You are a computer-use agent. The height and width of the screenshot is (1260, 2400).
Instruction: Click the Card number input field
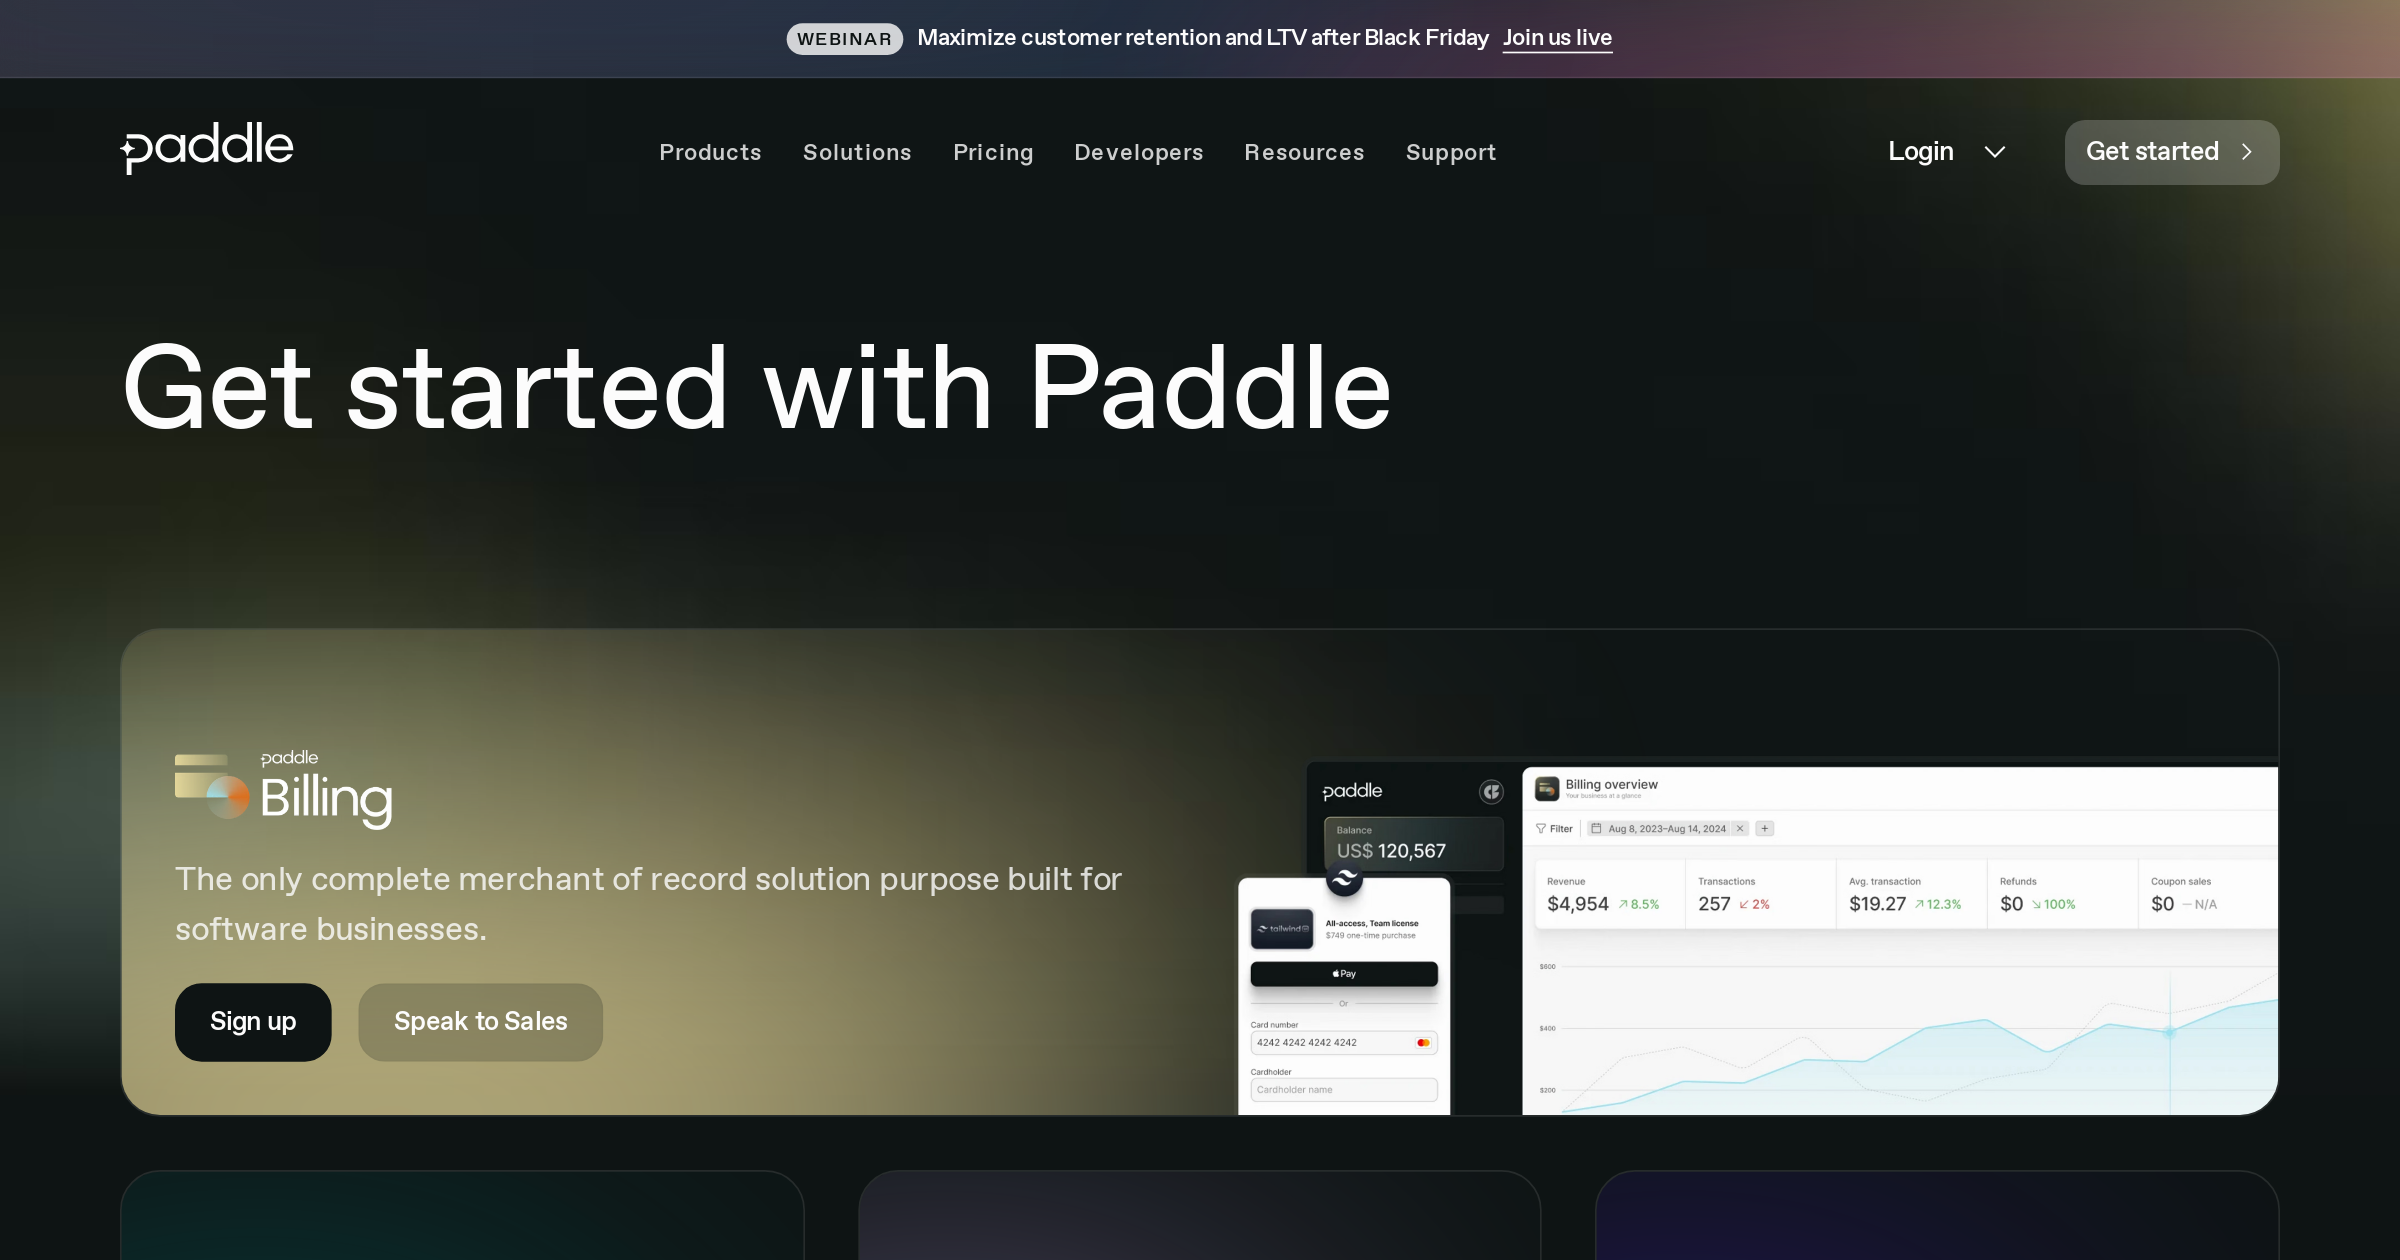pos(1344,1043)
